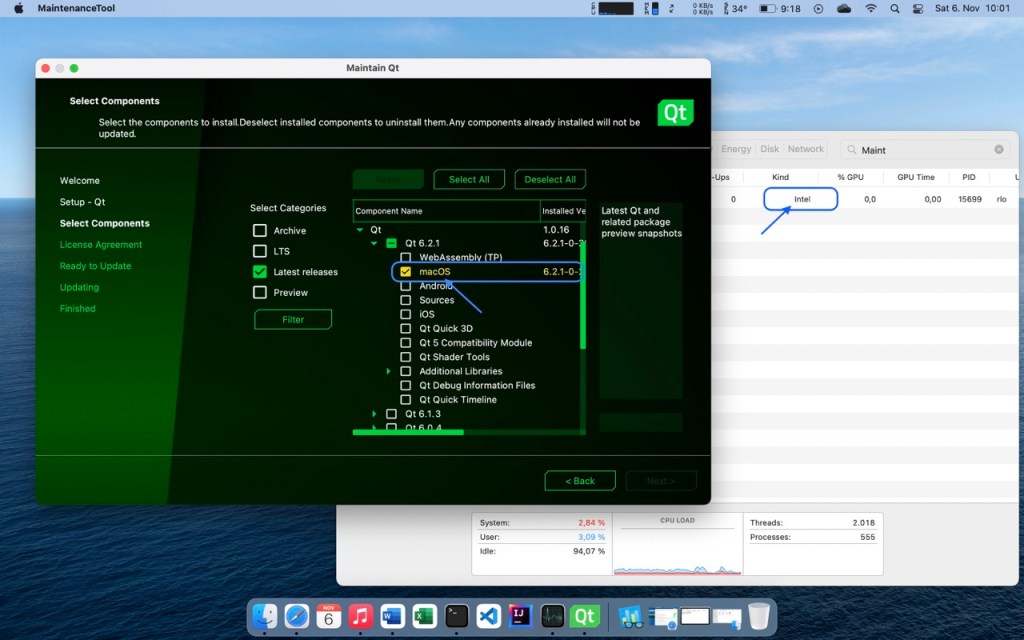Open the Qt MaintenanceTool from the Dock
The image size is (1024, 640).
584,616
